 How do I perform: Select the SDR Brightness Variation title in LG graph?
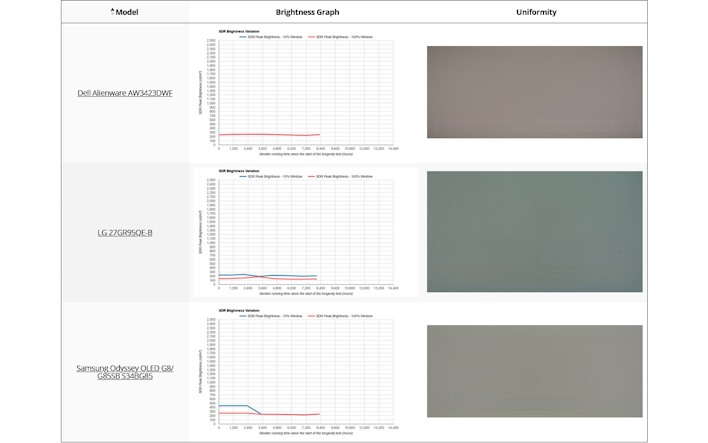coord(239,171)
